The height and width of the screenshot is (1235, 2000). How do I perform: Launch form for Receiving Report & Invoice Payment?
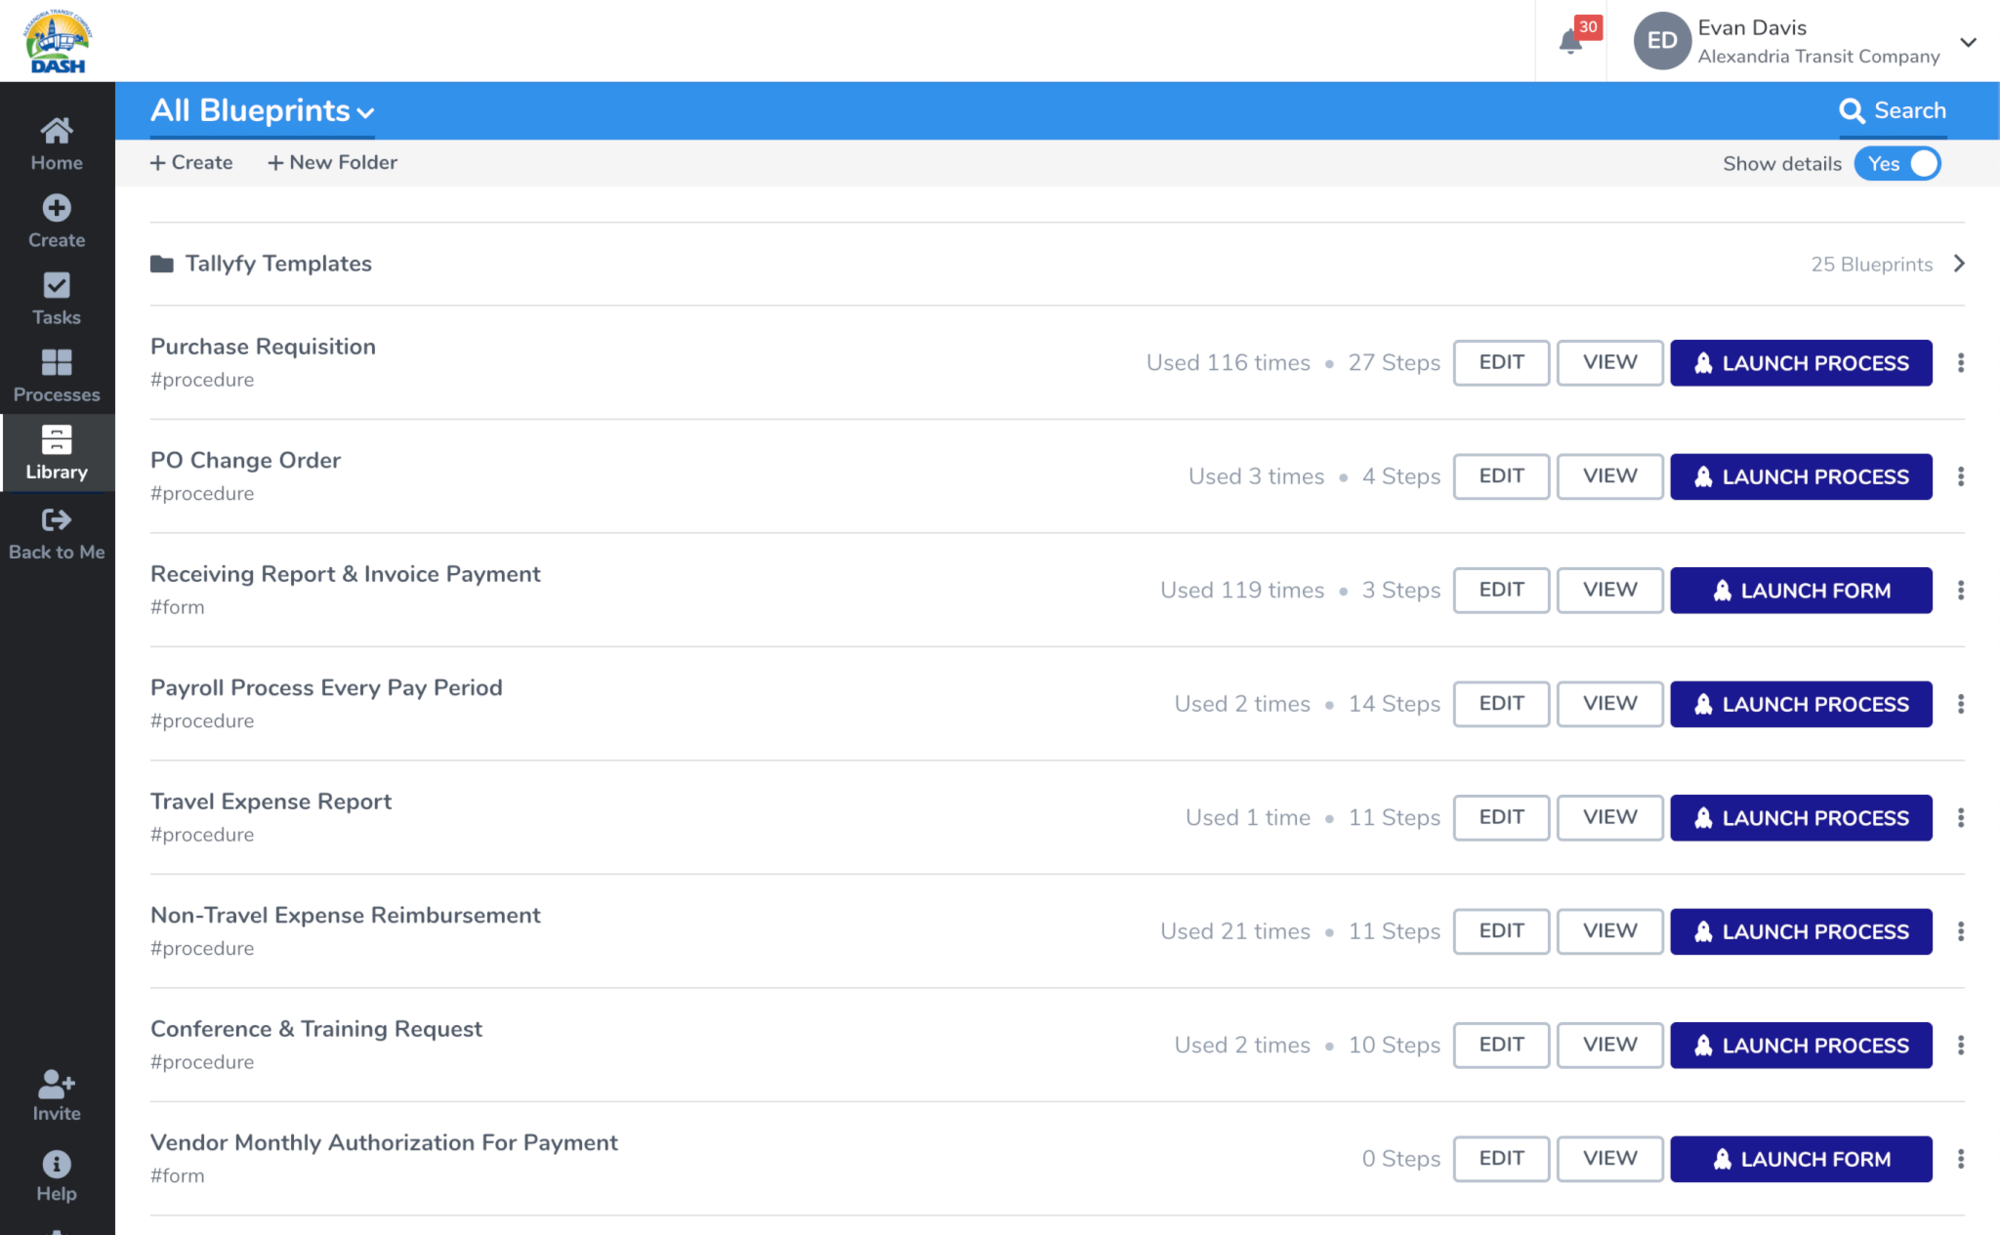(1801, 590)
